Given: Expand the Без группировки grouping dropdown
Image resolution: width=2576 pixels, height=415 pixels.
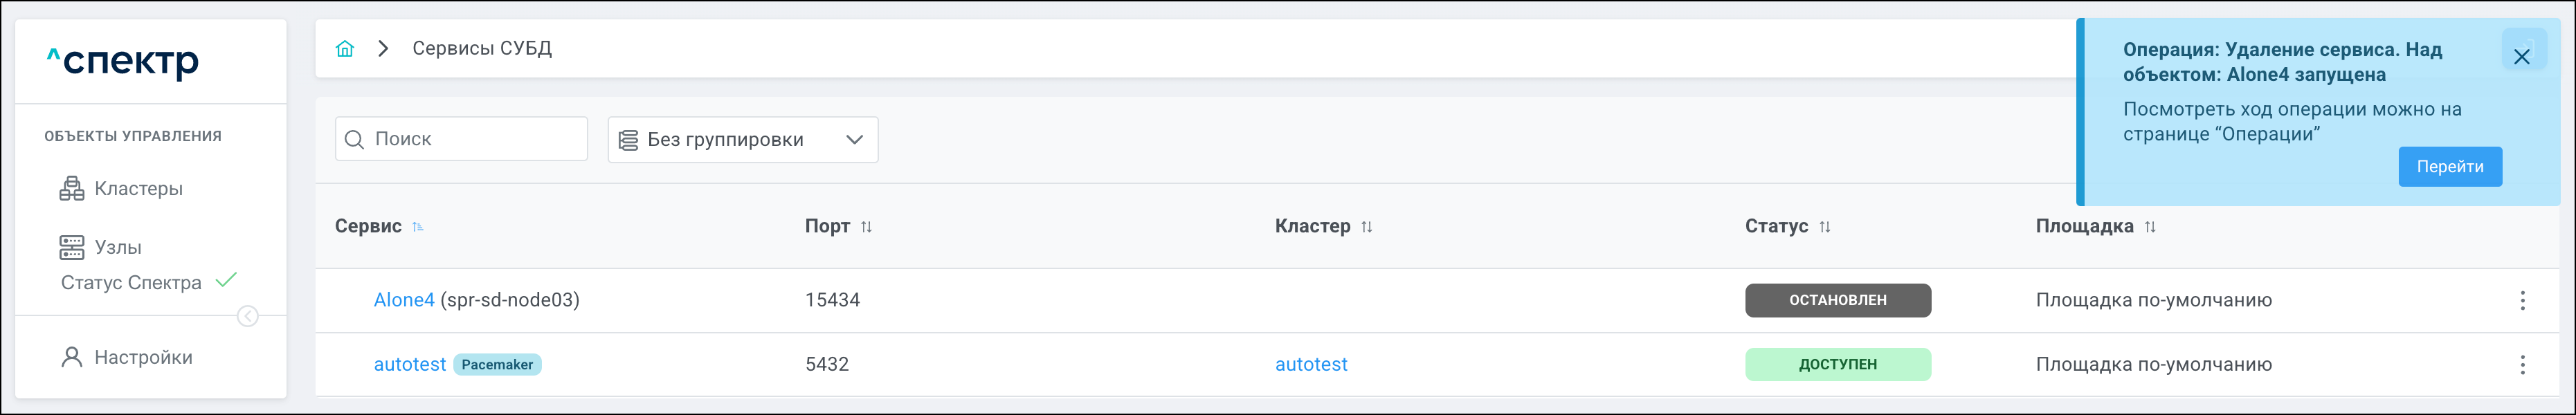Looking at the screenshot, I should click(x=742, y=140).
